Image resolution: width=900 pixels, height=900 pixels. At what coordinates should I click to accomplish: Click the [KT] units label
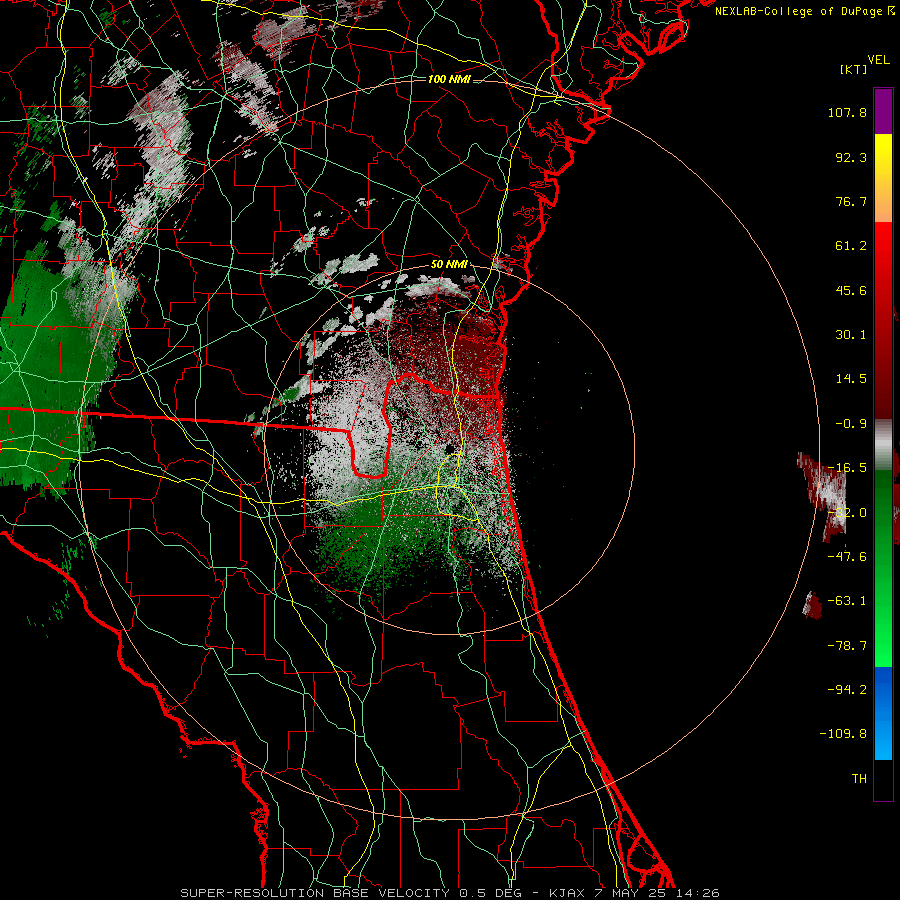coord(853,69)
